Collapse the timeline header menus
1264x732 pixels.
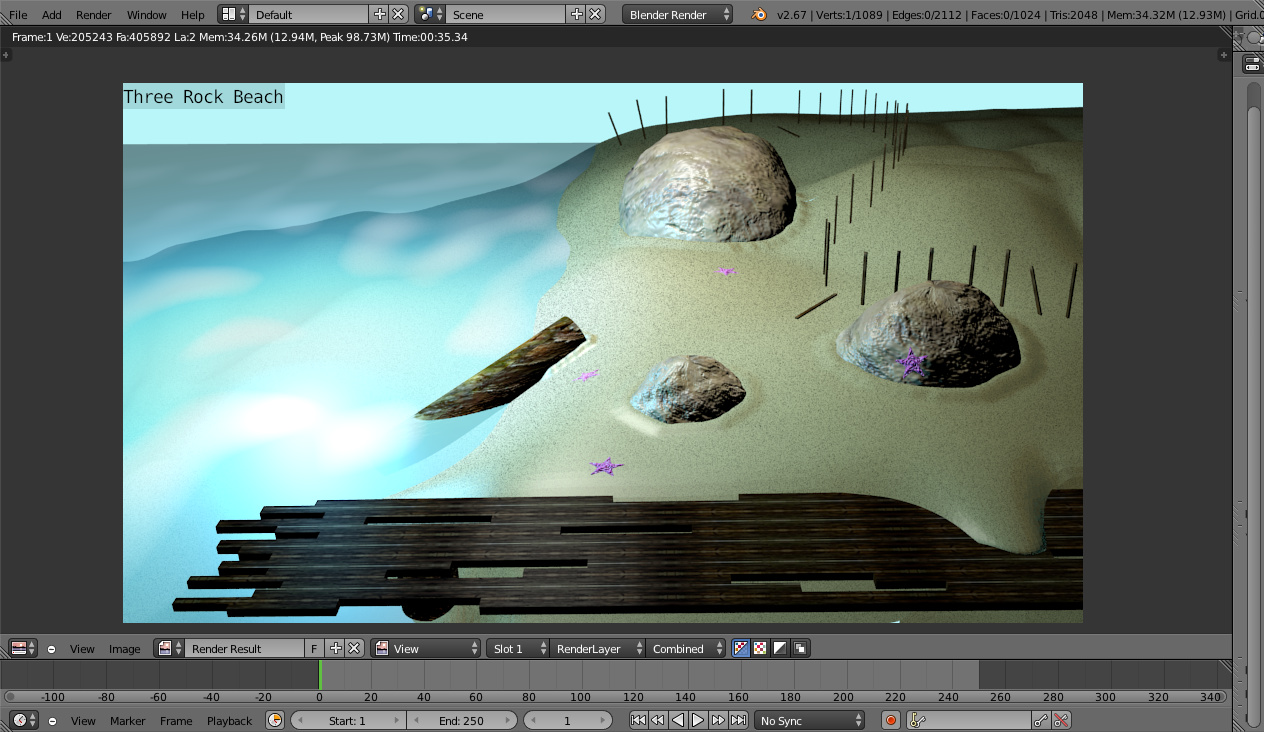pos(52,721)
